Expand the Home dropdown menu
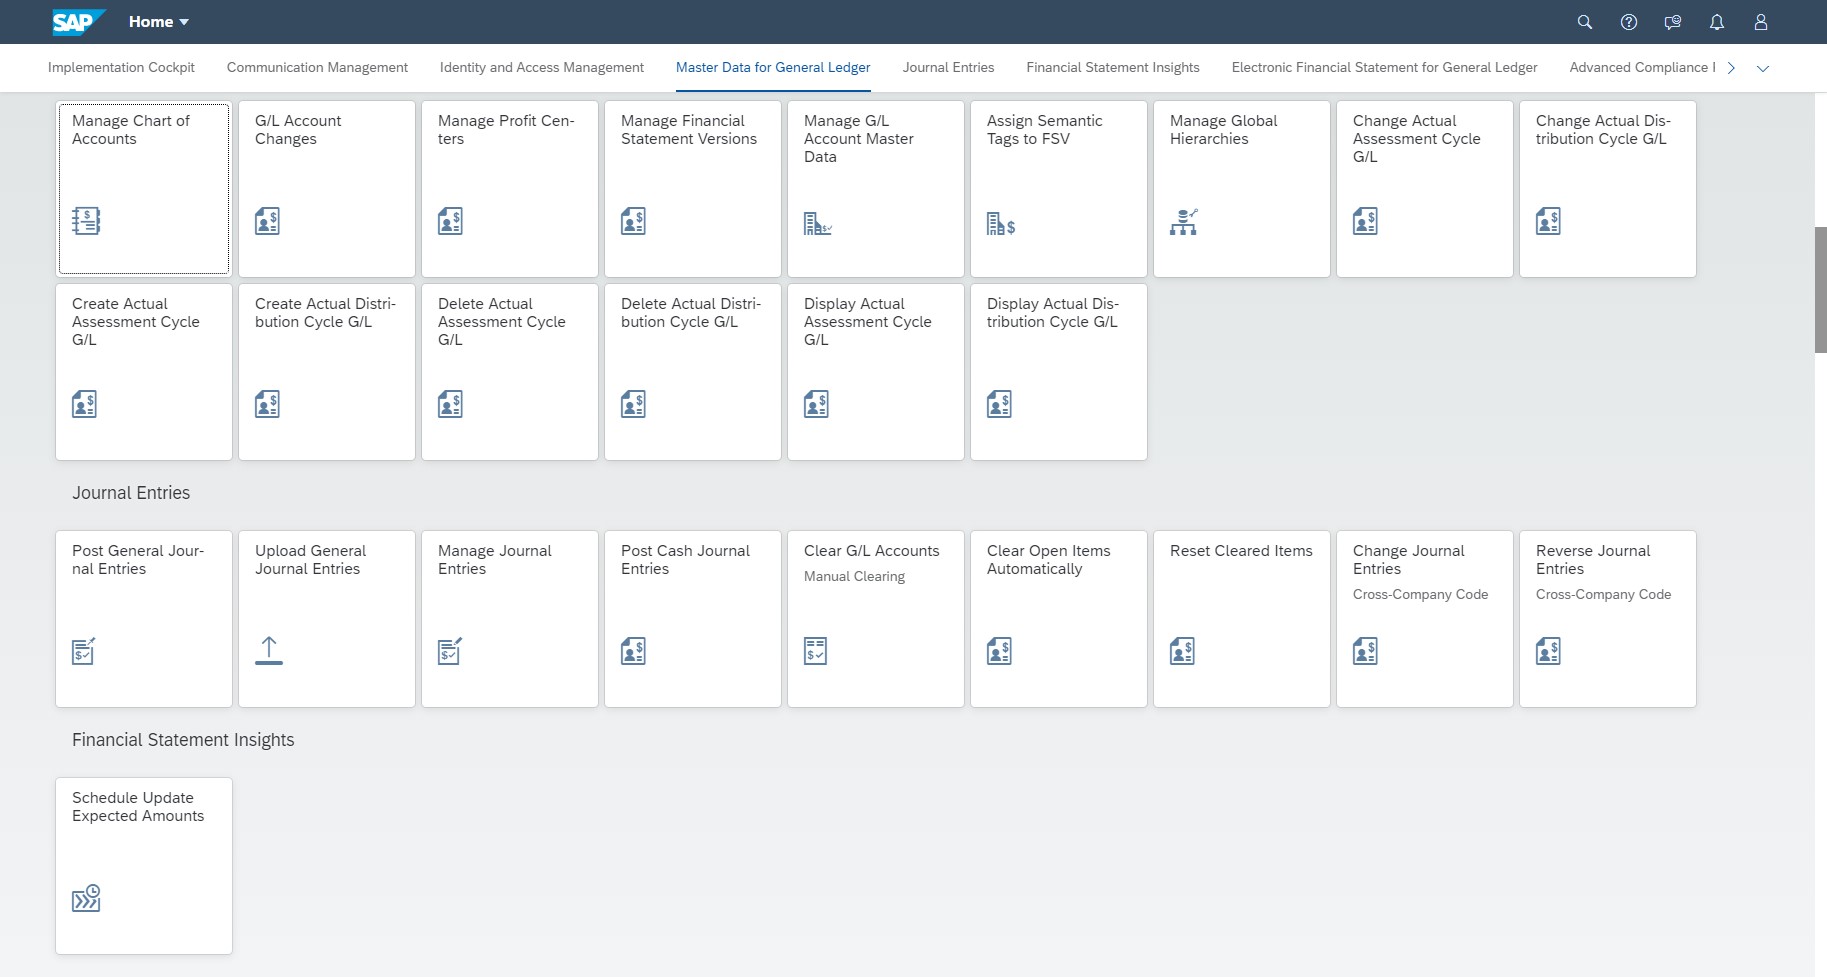1827x977 pixels. point(159,22)
